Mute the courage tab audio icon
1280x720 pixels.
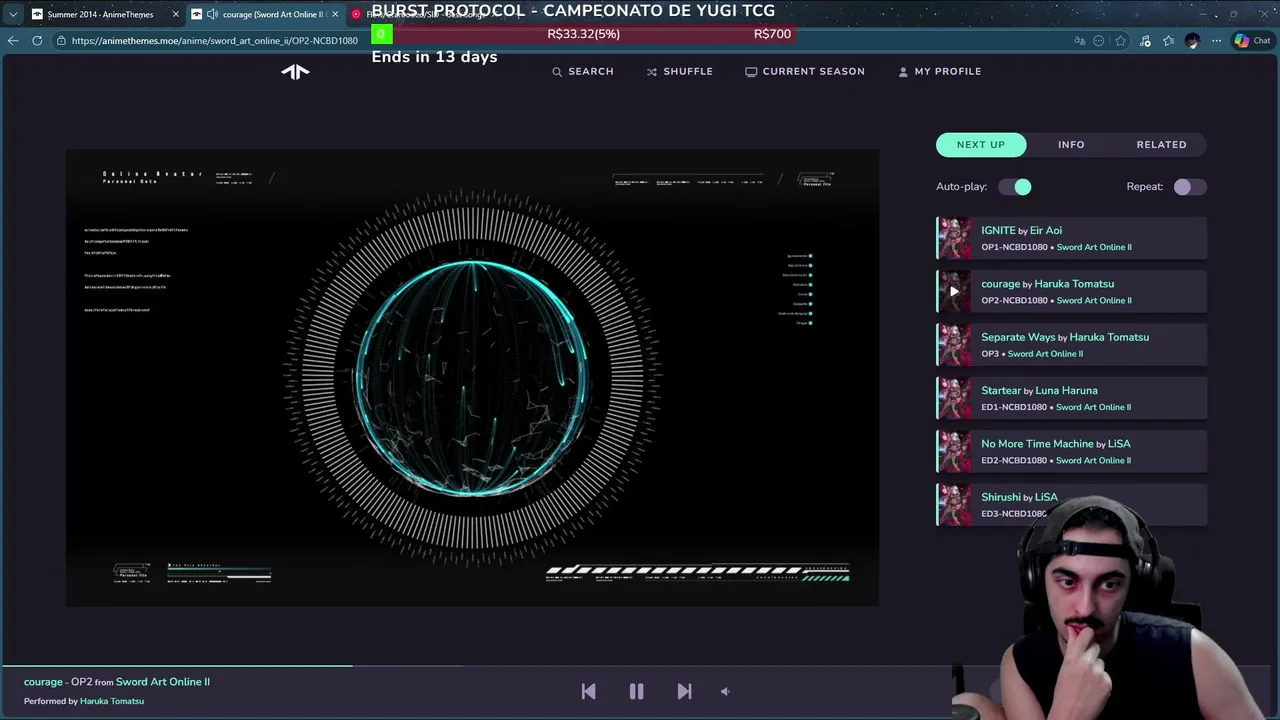(x=212, y=14)
